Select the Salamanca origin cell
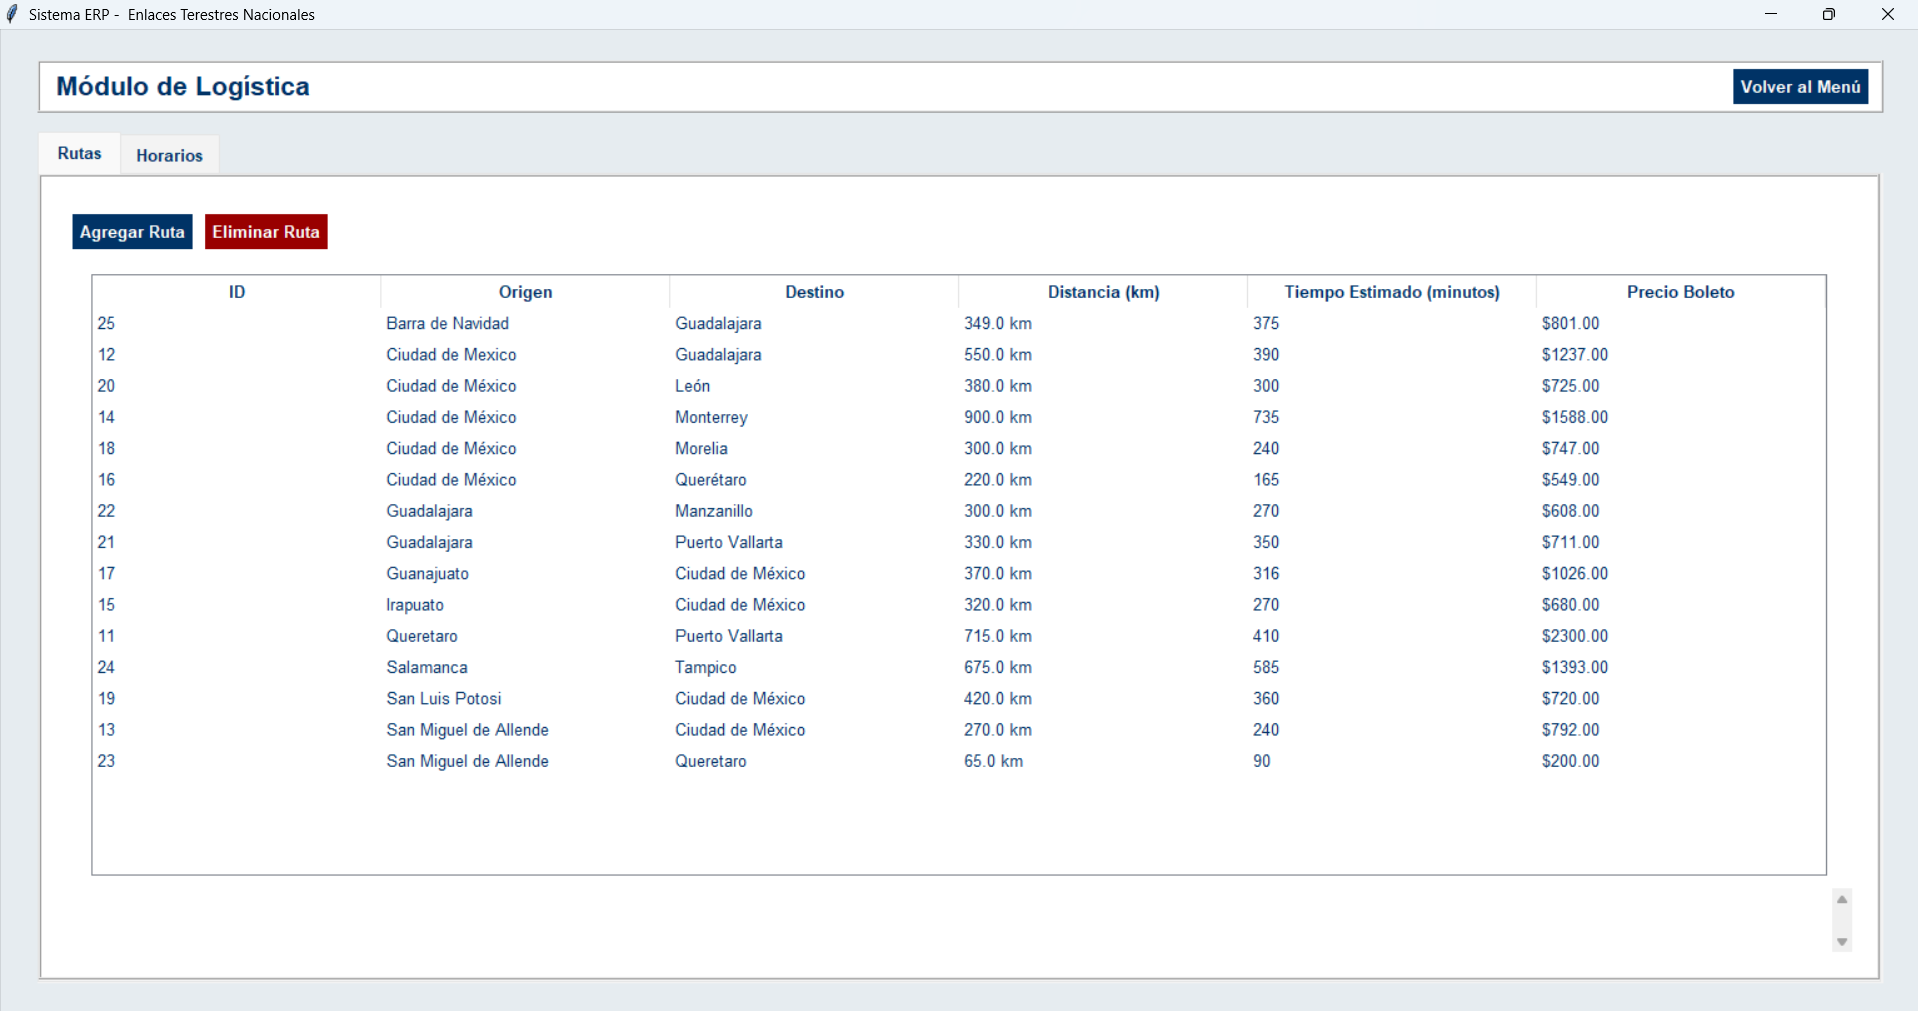 pos(427,667)
